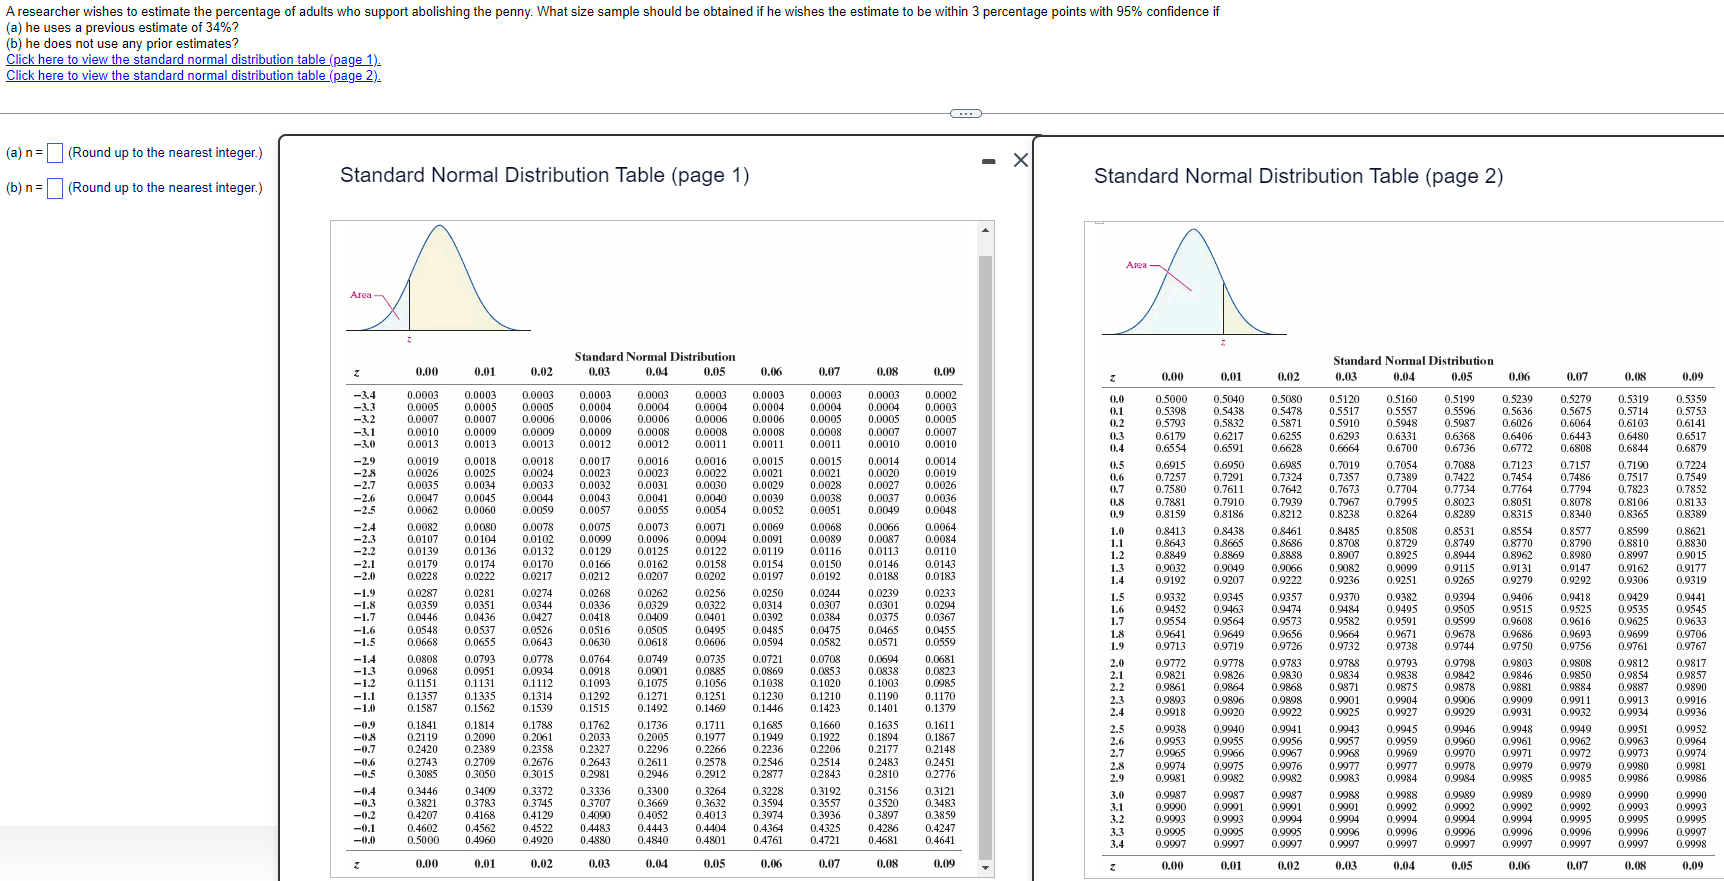Minimize the page 1 table popup

coord(988,161)
